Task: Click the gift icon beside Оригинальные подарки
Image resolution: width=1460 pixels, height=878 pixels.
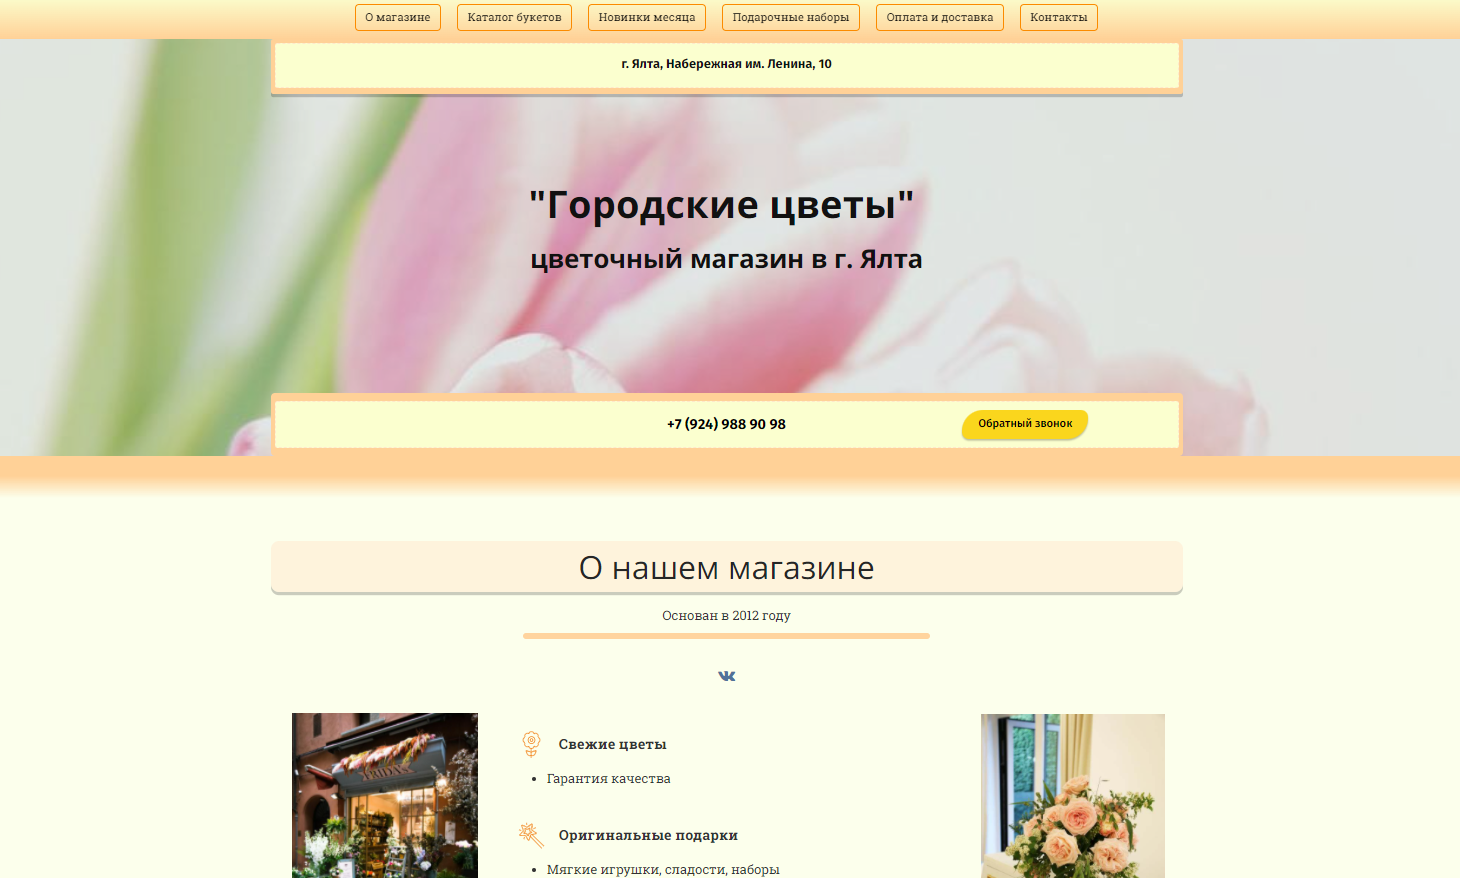Action: [x=531, y=835]
